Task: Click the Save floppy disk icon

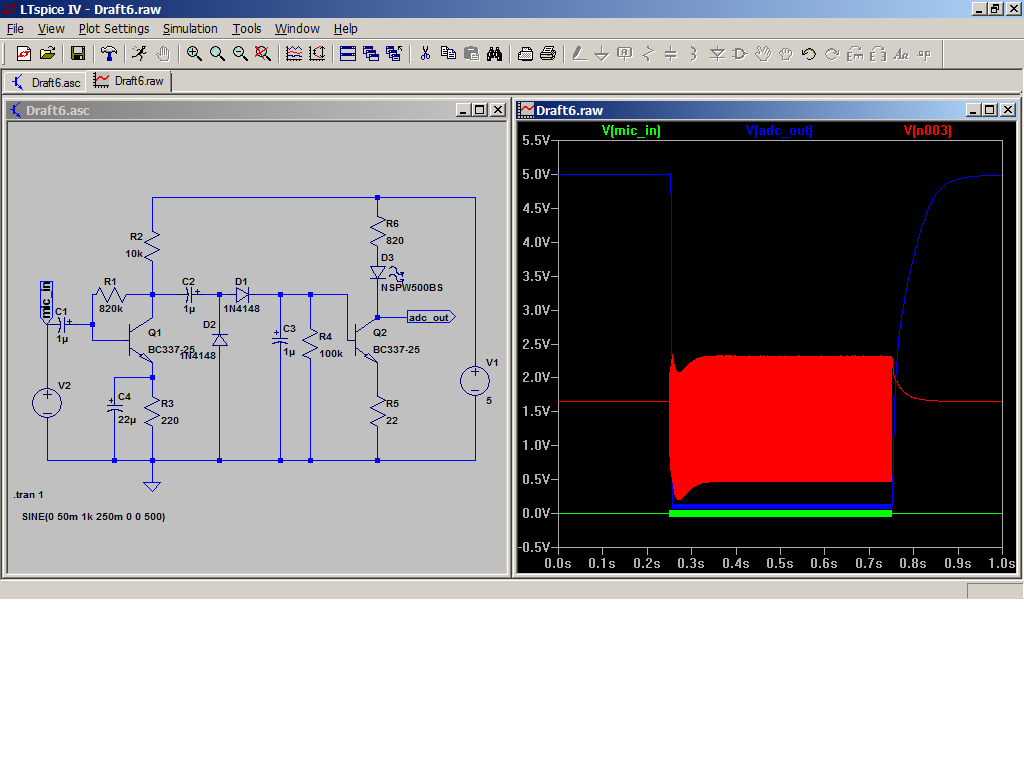Action: tap(78, 54)
